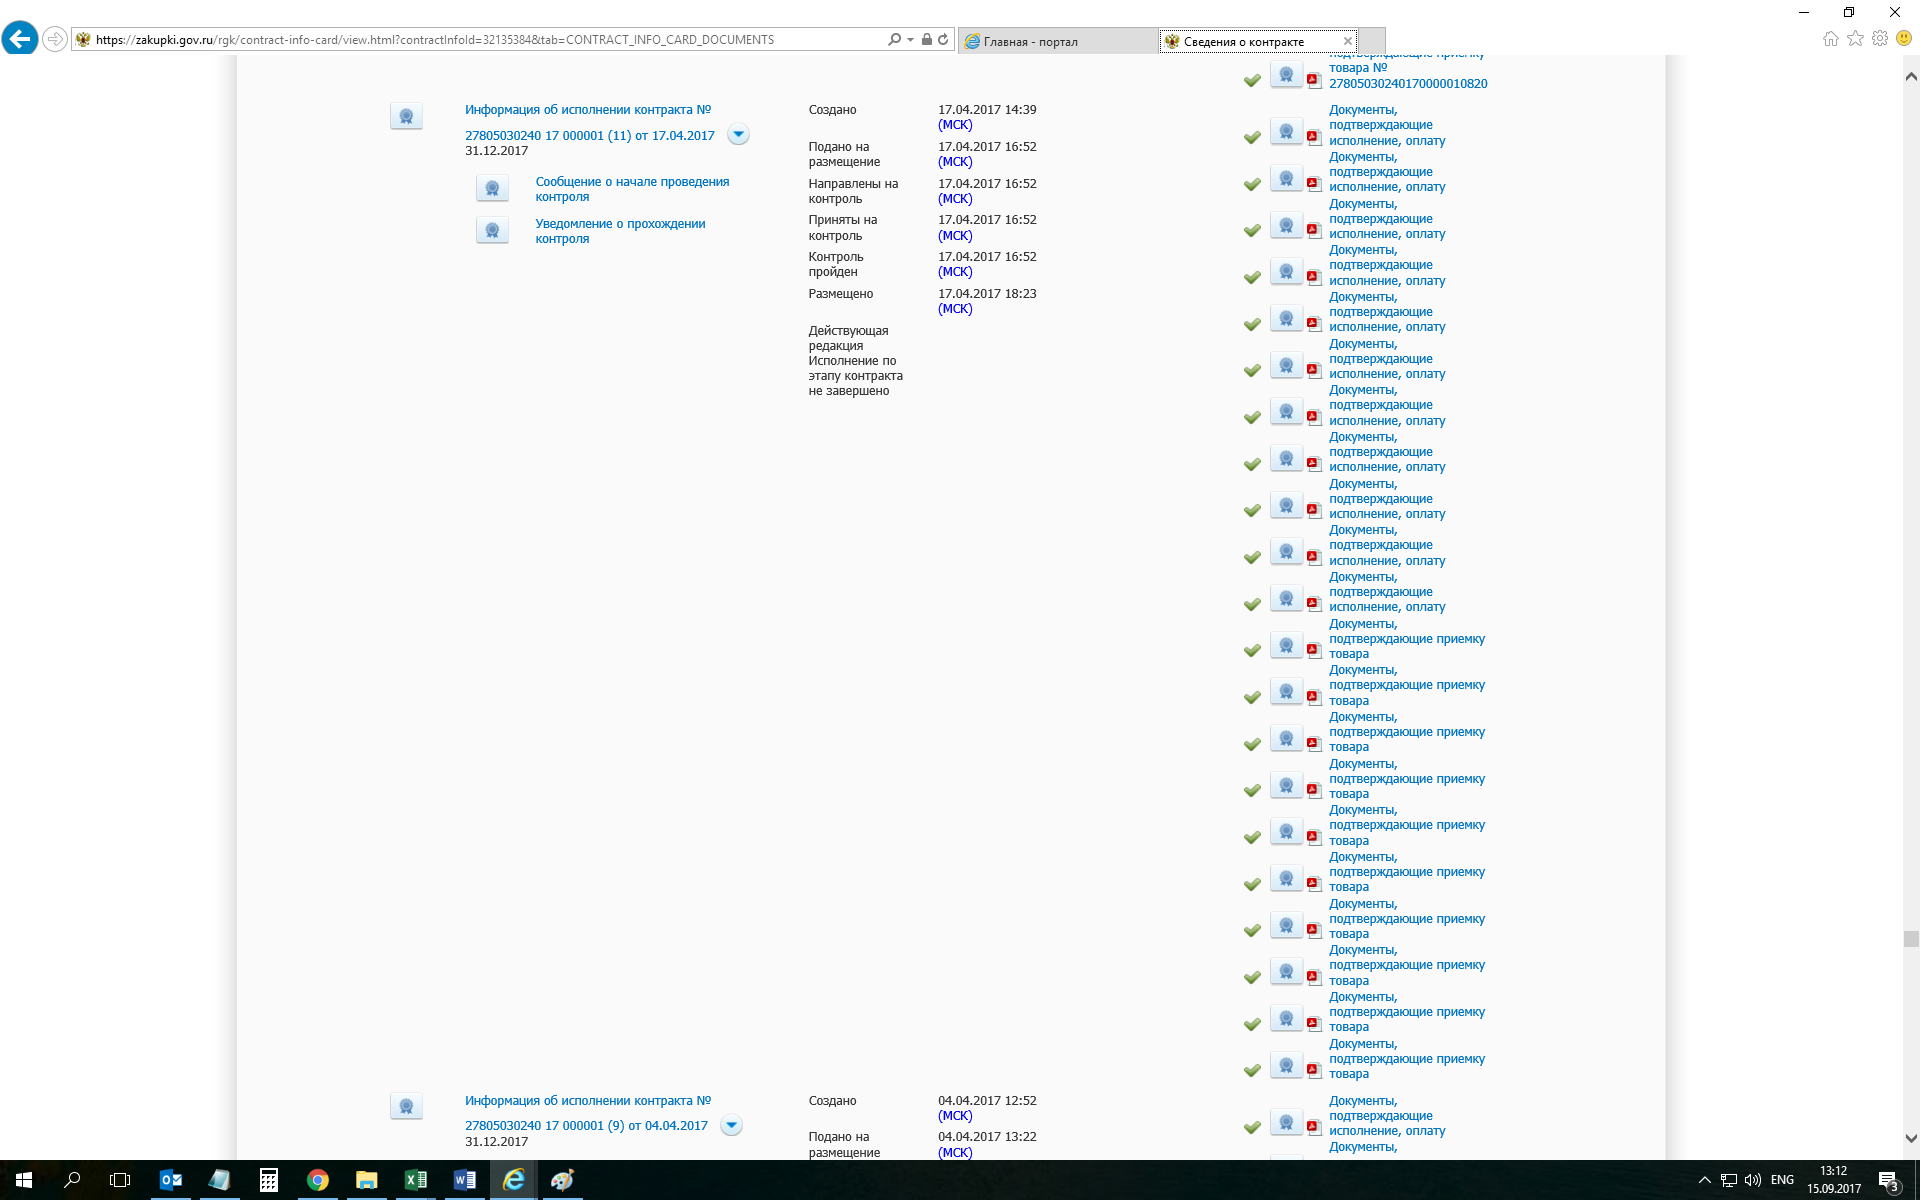Expand dropdown arrow next to contract (9) от 04.04.2017
This screenshot has height=1200, width=1920.
pyautogui.click(x=731, y=1126)
